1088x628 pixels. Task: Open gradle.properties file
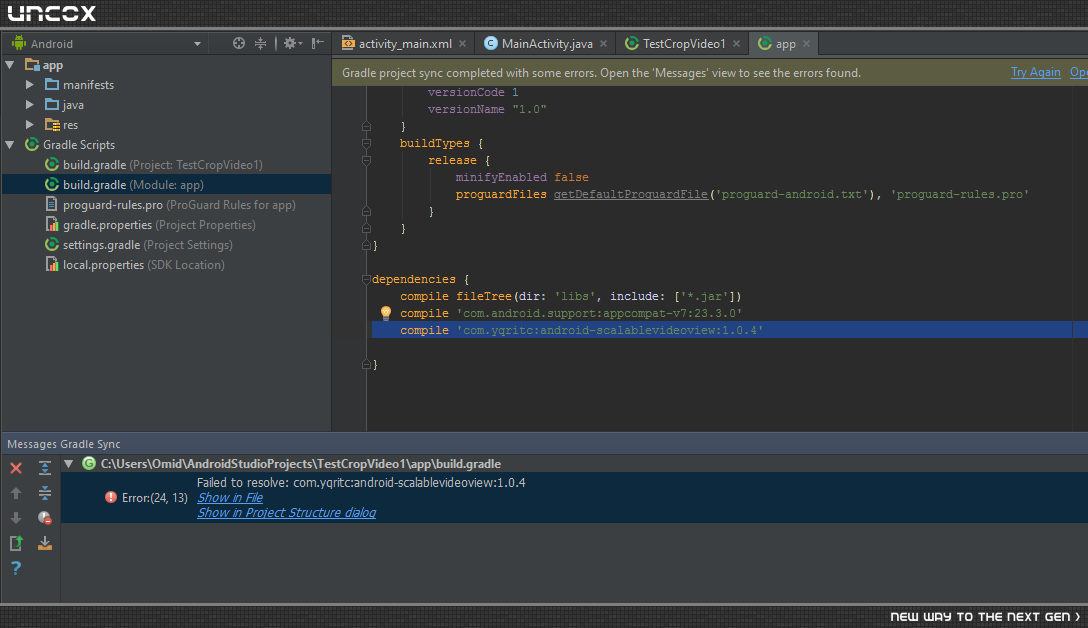click(x=167, y=225)
